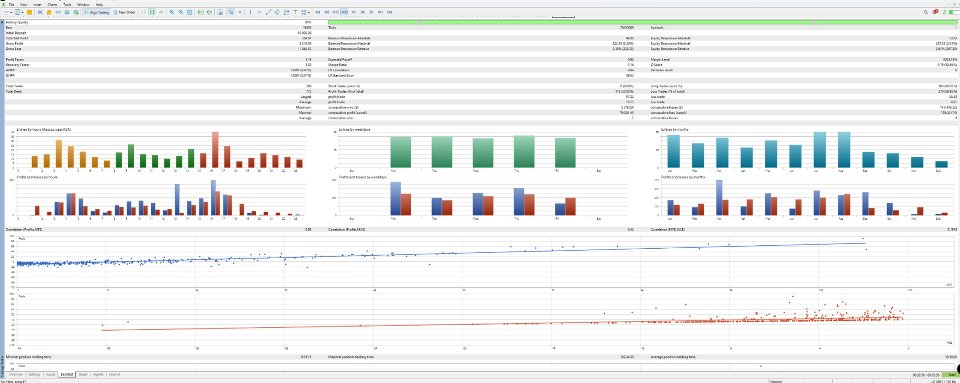The image size is (960, 383).
Task: Select the text label tool
Action: pos(295,12)
